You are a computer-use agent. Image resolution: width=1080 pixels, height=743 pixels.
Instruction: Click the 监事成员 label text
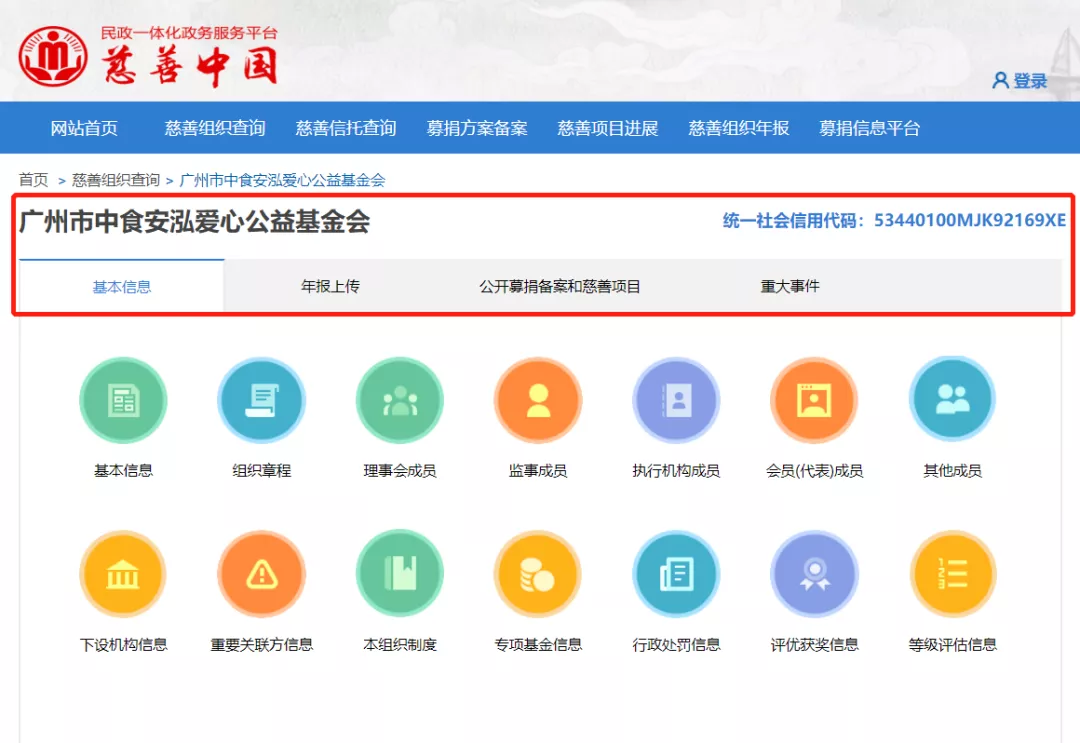[x=538, y=471]
